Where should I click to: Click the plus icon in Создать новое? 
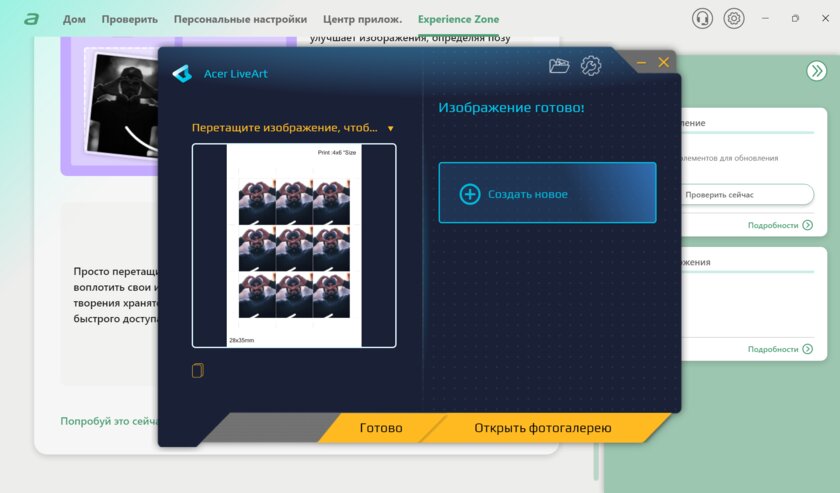(470, 194)
